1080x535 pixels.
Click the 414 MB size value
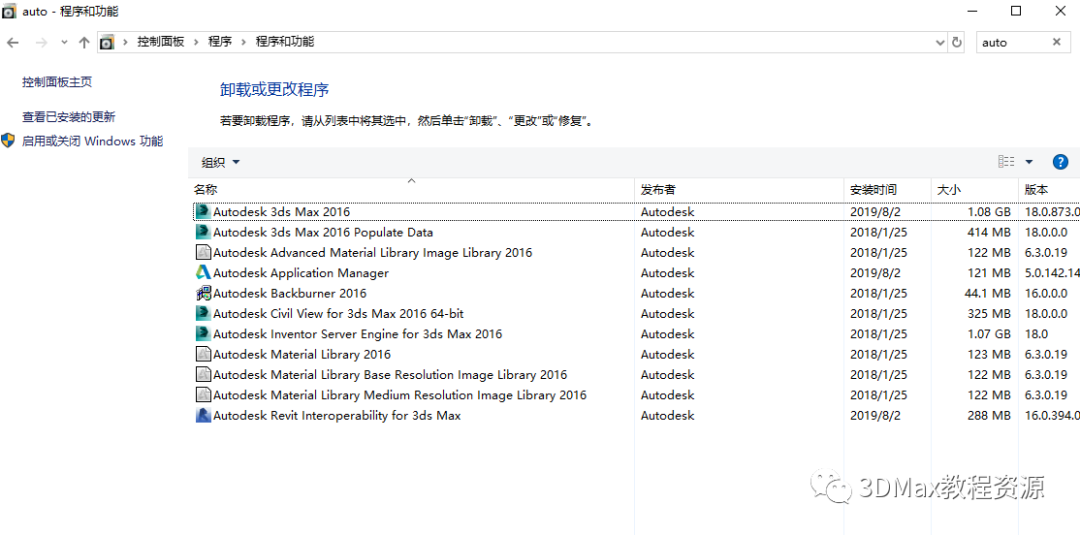tap(991, 232)
